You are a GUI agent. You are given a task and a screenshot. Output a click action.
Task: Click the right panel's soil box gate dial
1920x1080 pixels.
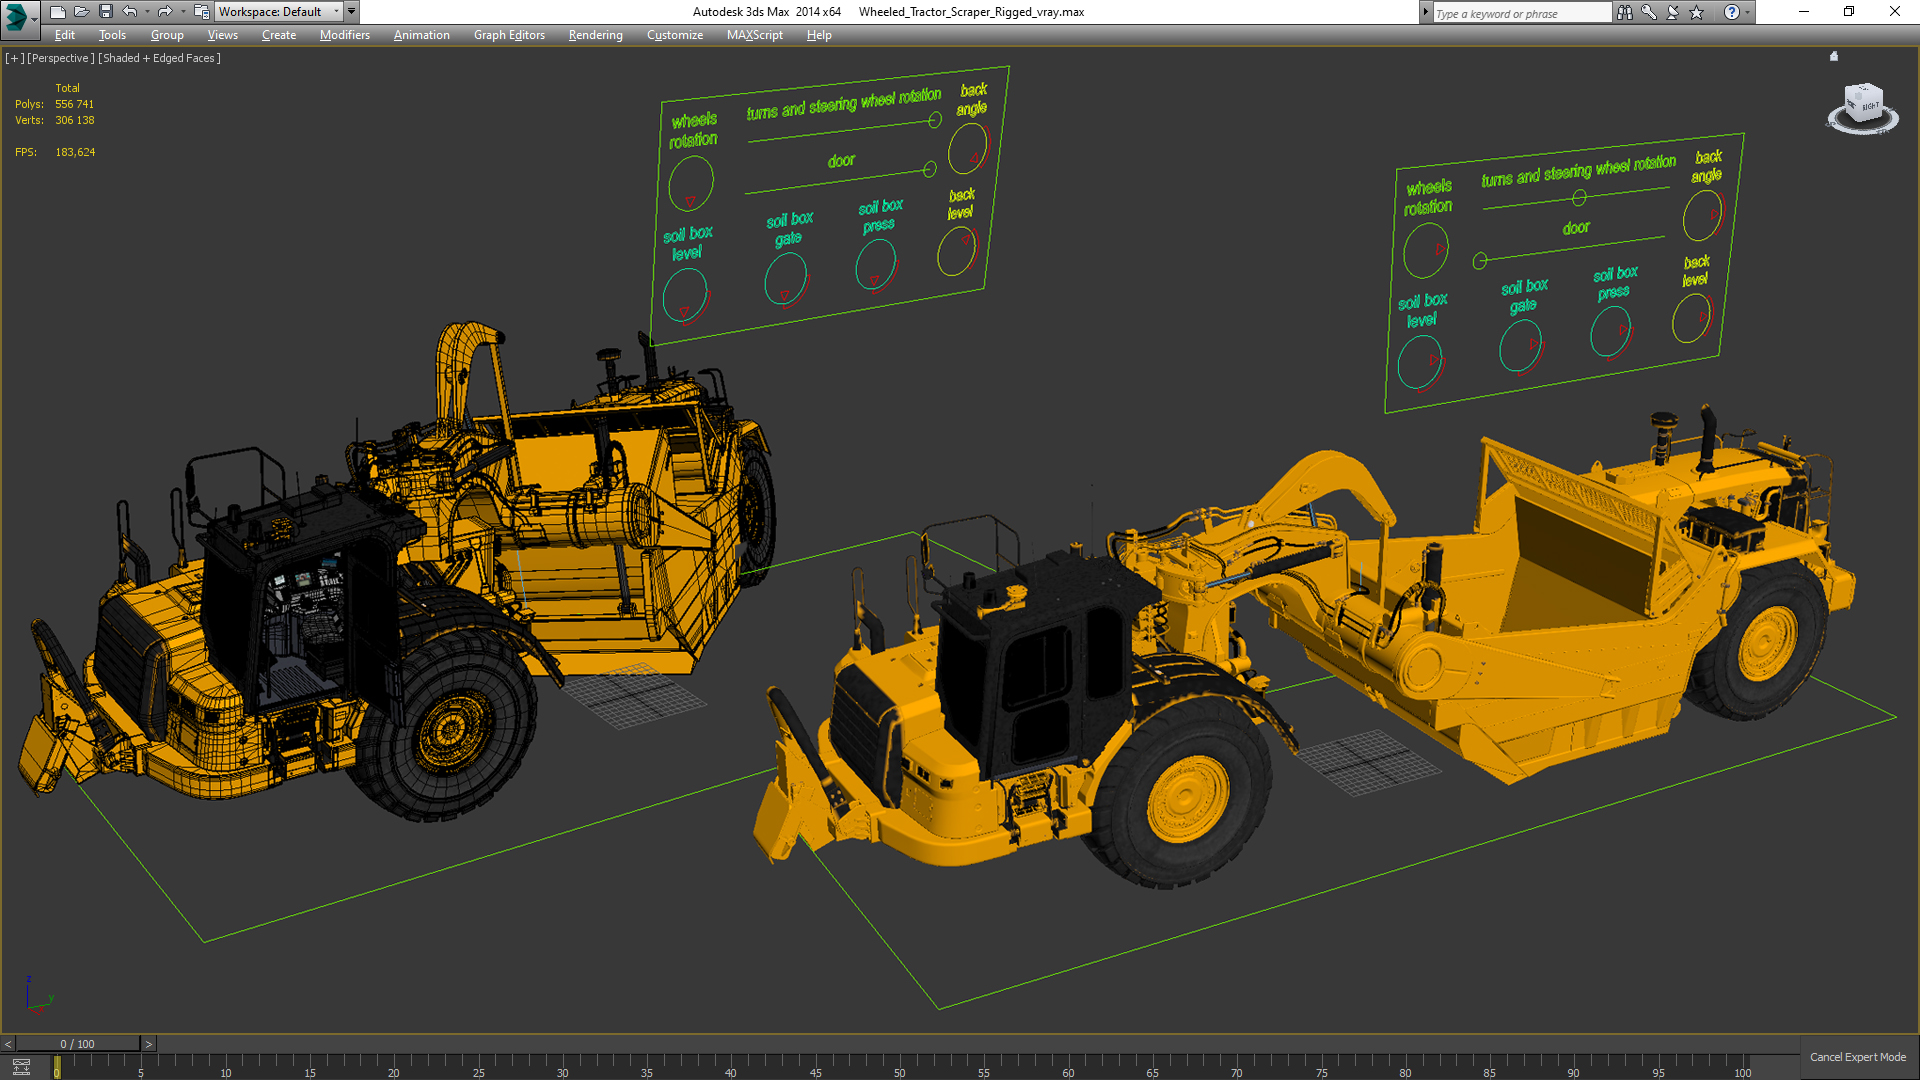pos(1521,345)
